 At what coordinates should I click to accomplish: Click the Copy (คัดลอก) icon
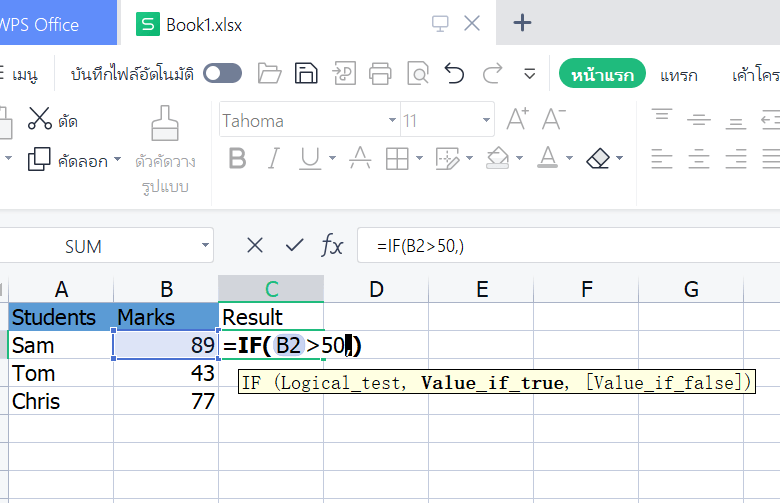tap(39, 159)
